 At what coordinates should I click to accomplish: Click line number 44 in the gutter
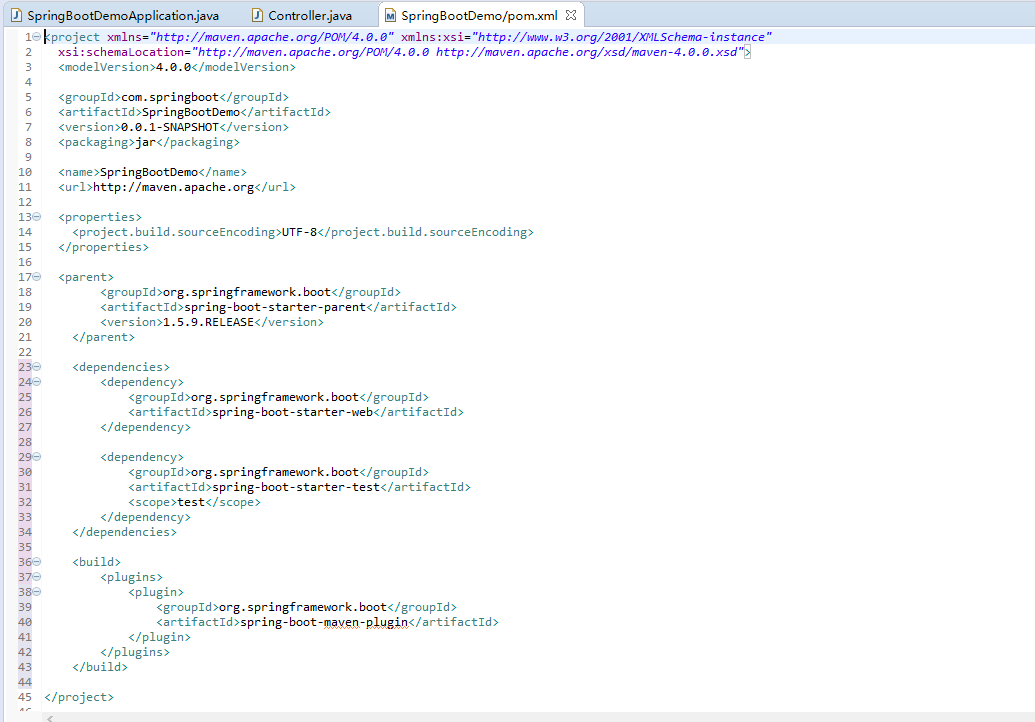click(x=24, y=682)
